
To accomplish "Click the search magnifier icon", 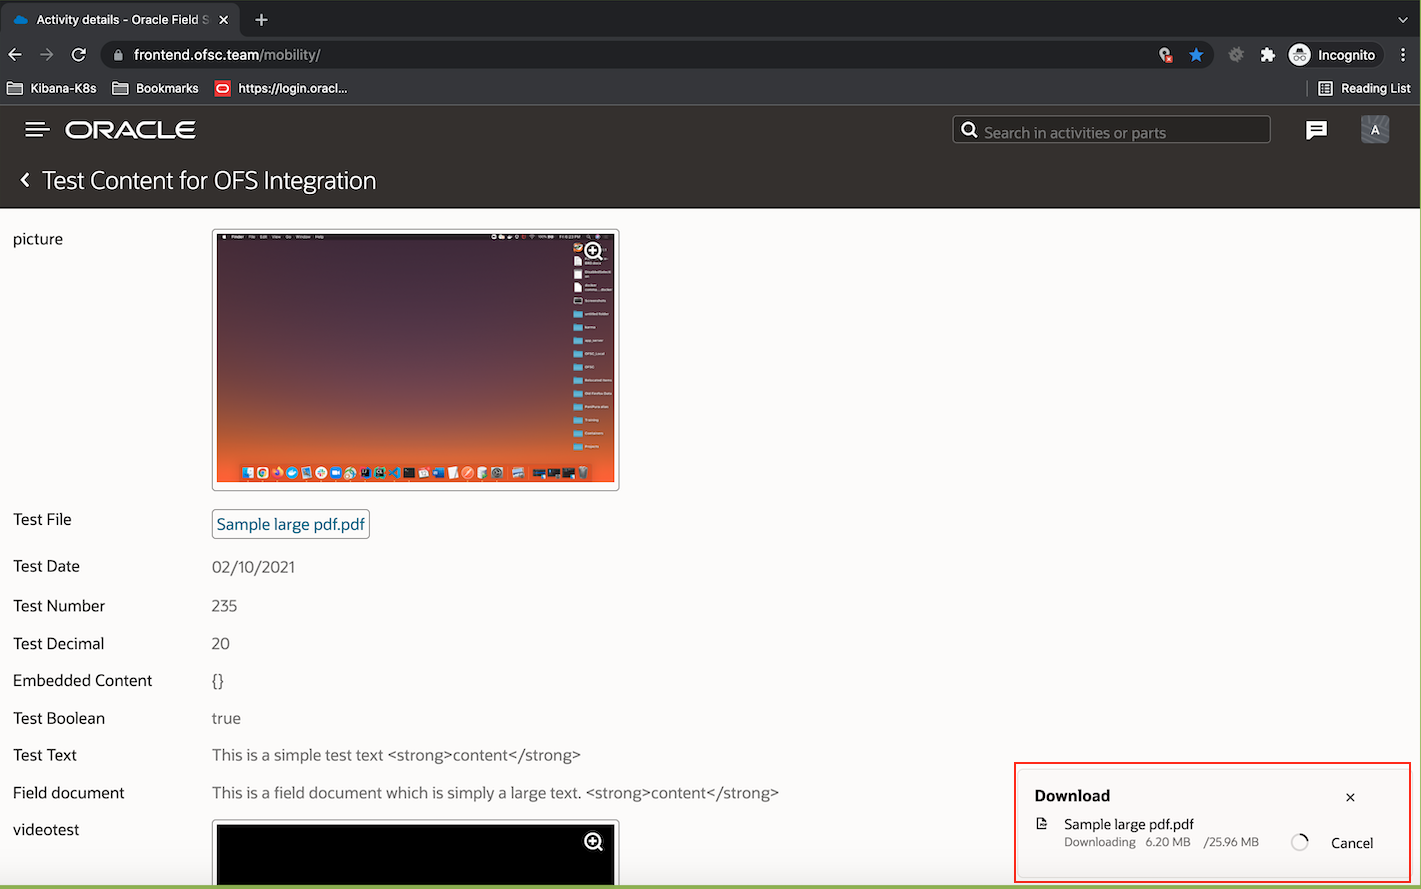I will click(969, 130).
